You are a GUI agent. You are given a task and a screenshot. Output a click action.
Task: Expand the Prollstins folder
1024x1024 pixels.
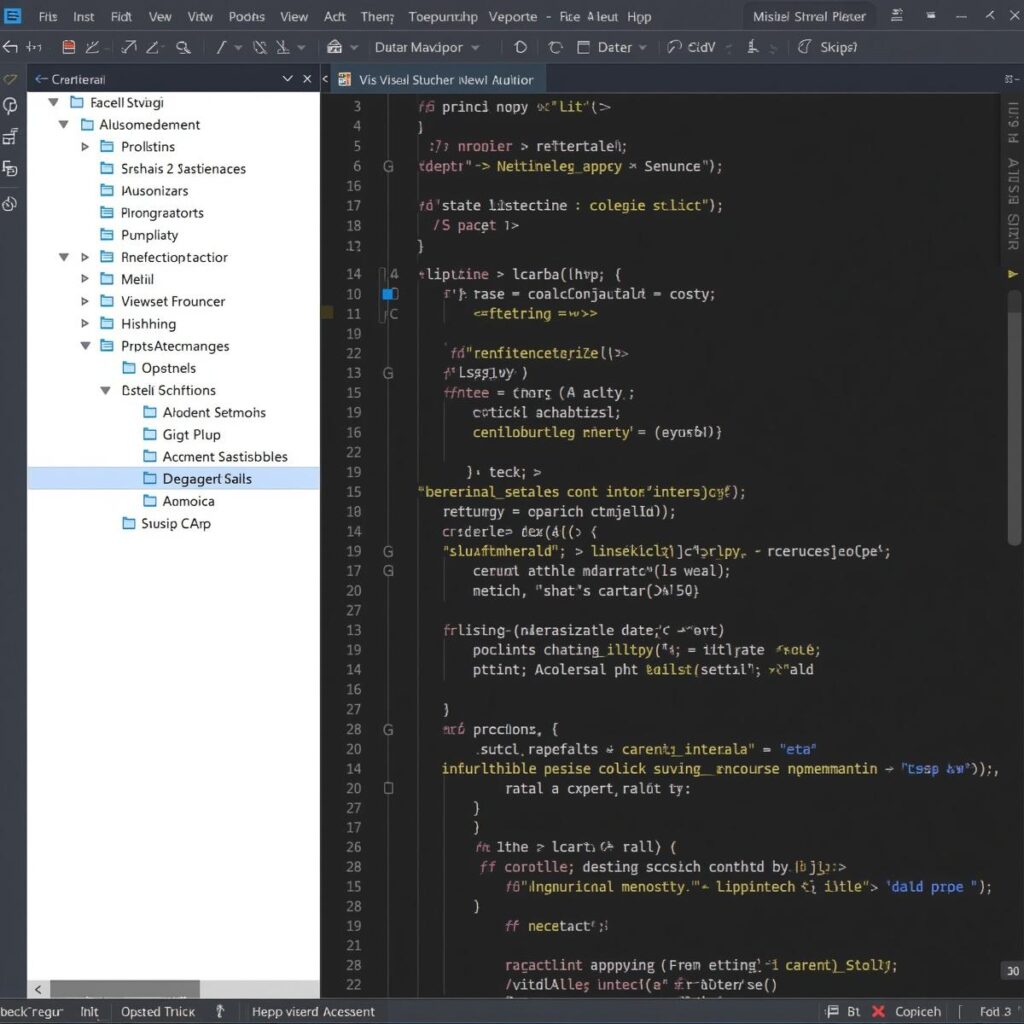[x=85, y=147]
